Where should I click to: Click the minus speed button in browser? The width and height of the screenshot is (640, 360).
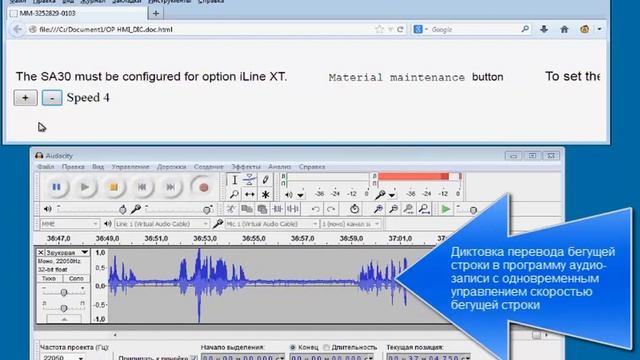(x=52, y=98)
